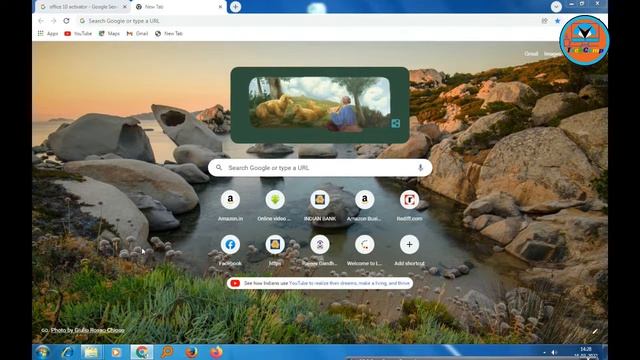Select Chrome in the taskbar
The height and width of the screenshot is (360, 640).
[x=142, y=352]
